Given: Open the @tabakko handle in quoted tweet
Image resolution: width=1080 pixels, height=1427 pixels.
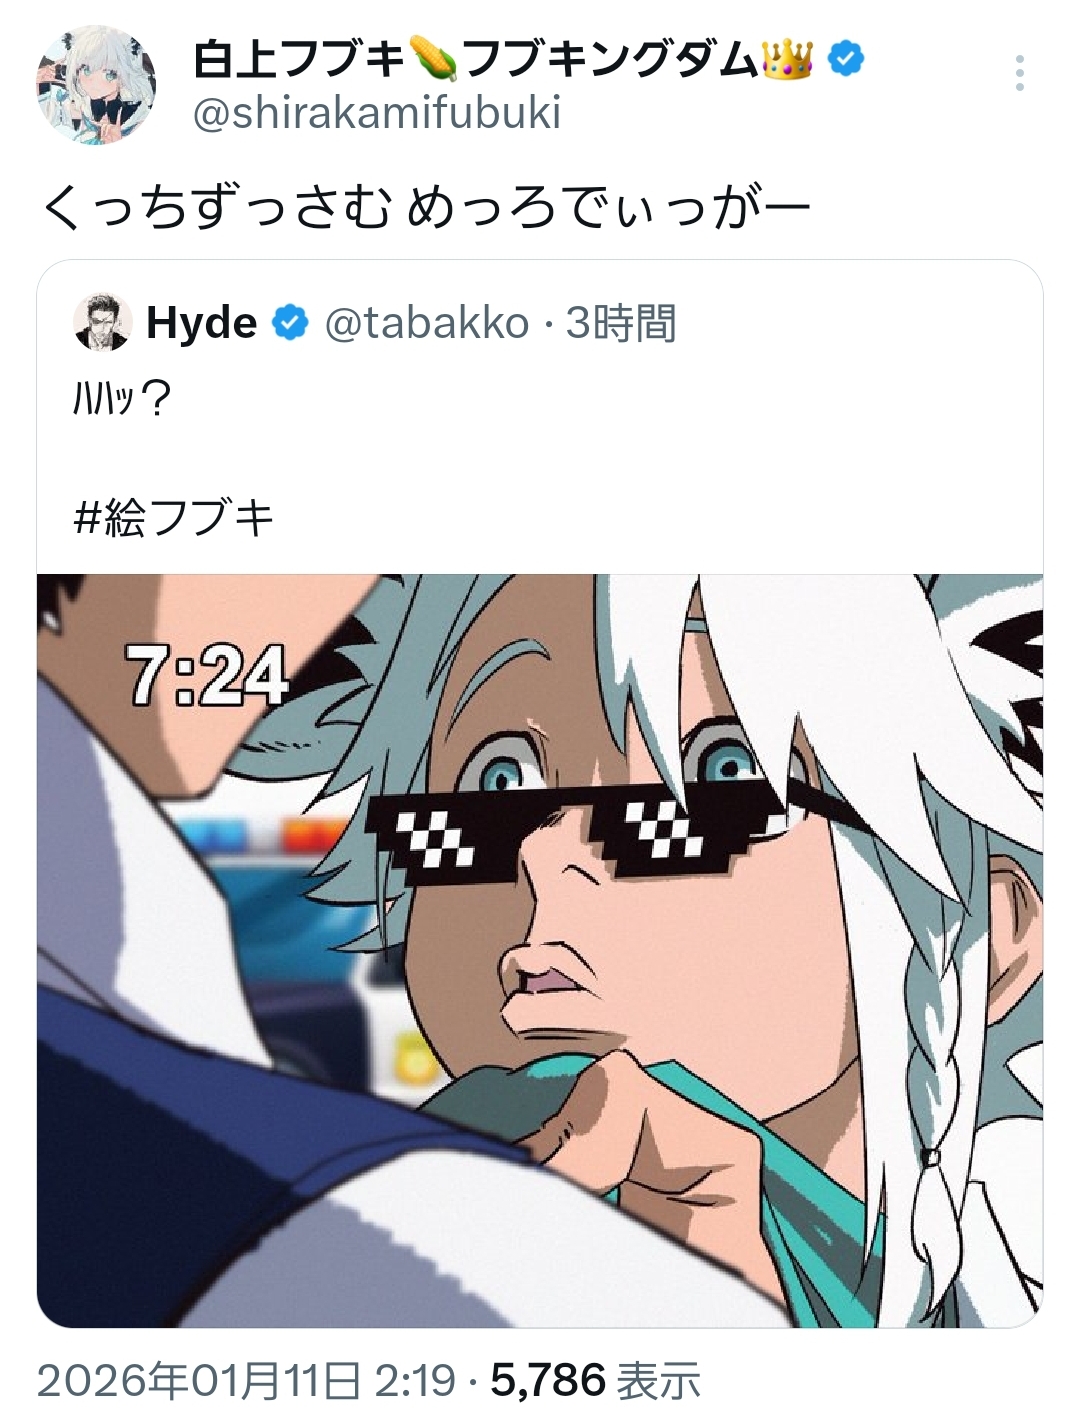Looking at the screenshot, I should tap(427, 323).
